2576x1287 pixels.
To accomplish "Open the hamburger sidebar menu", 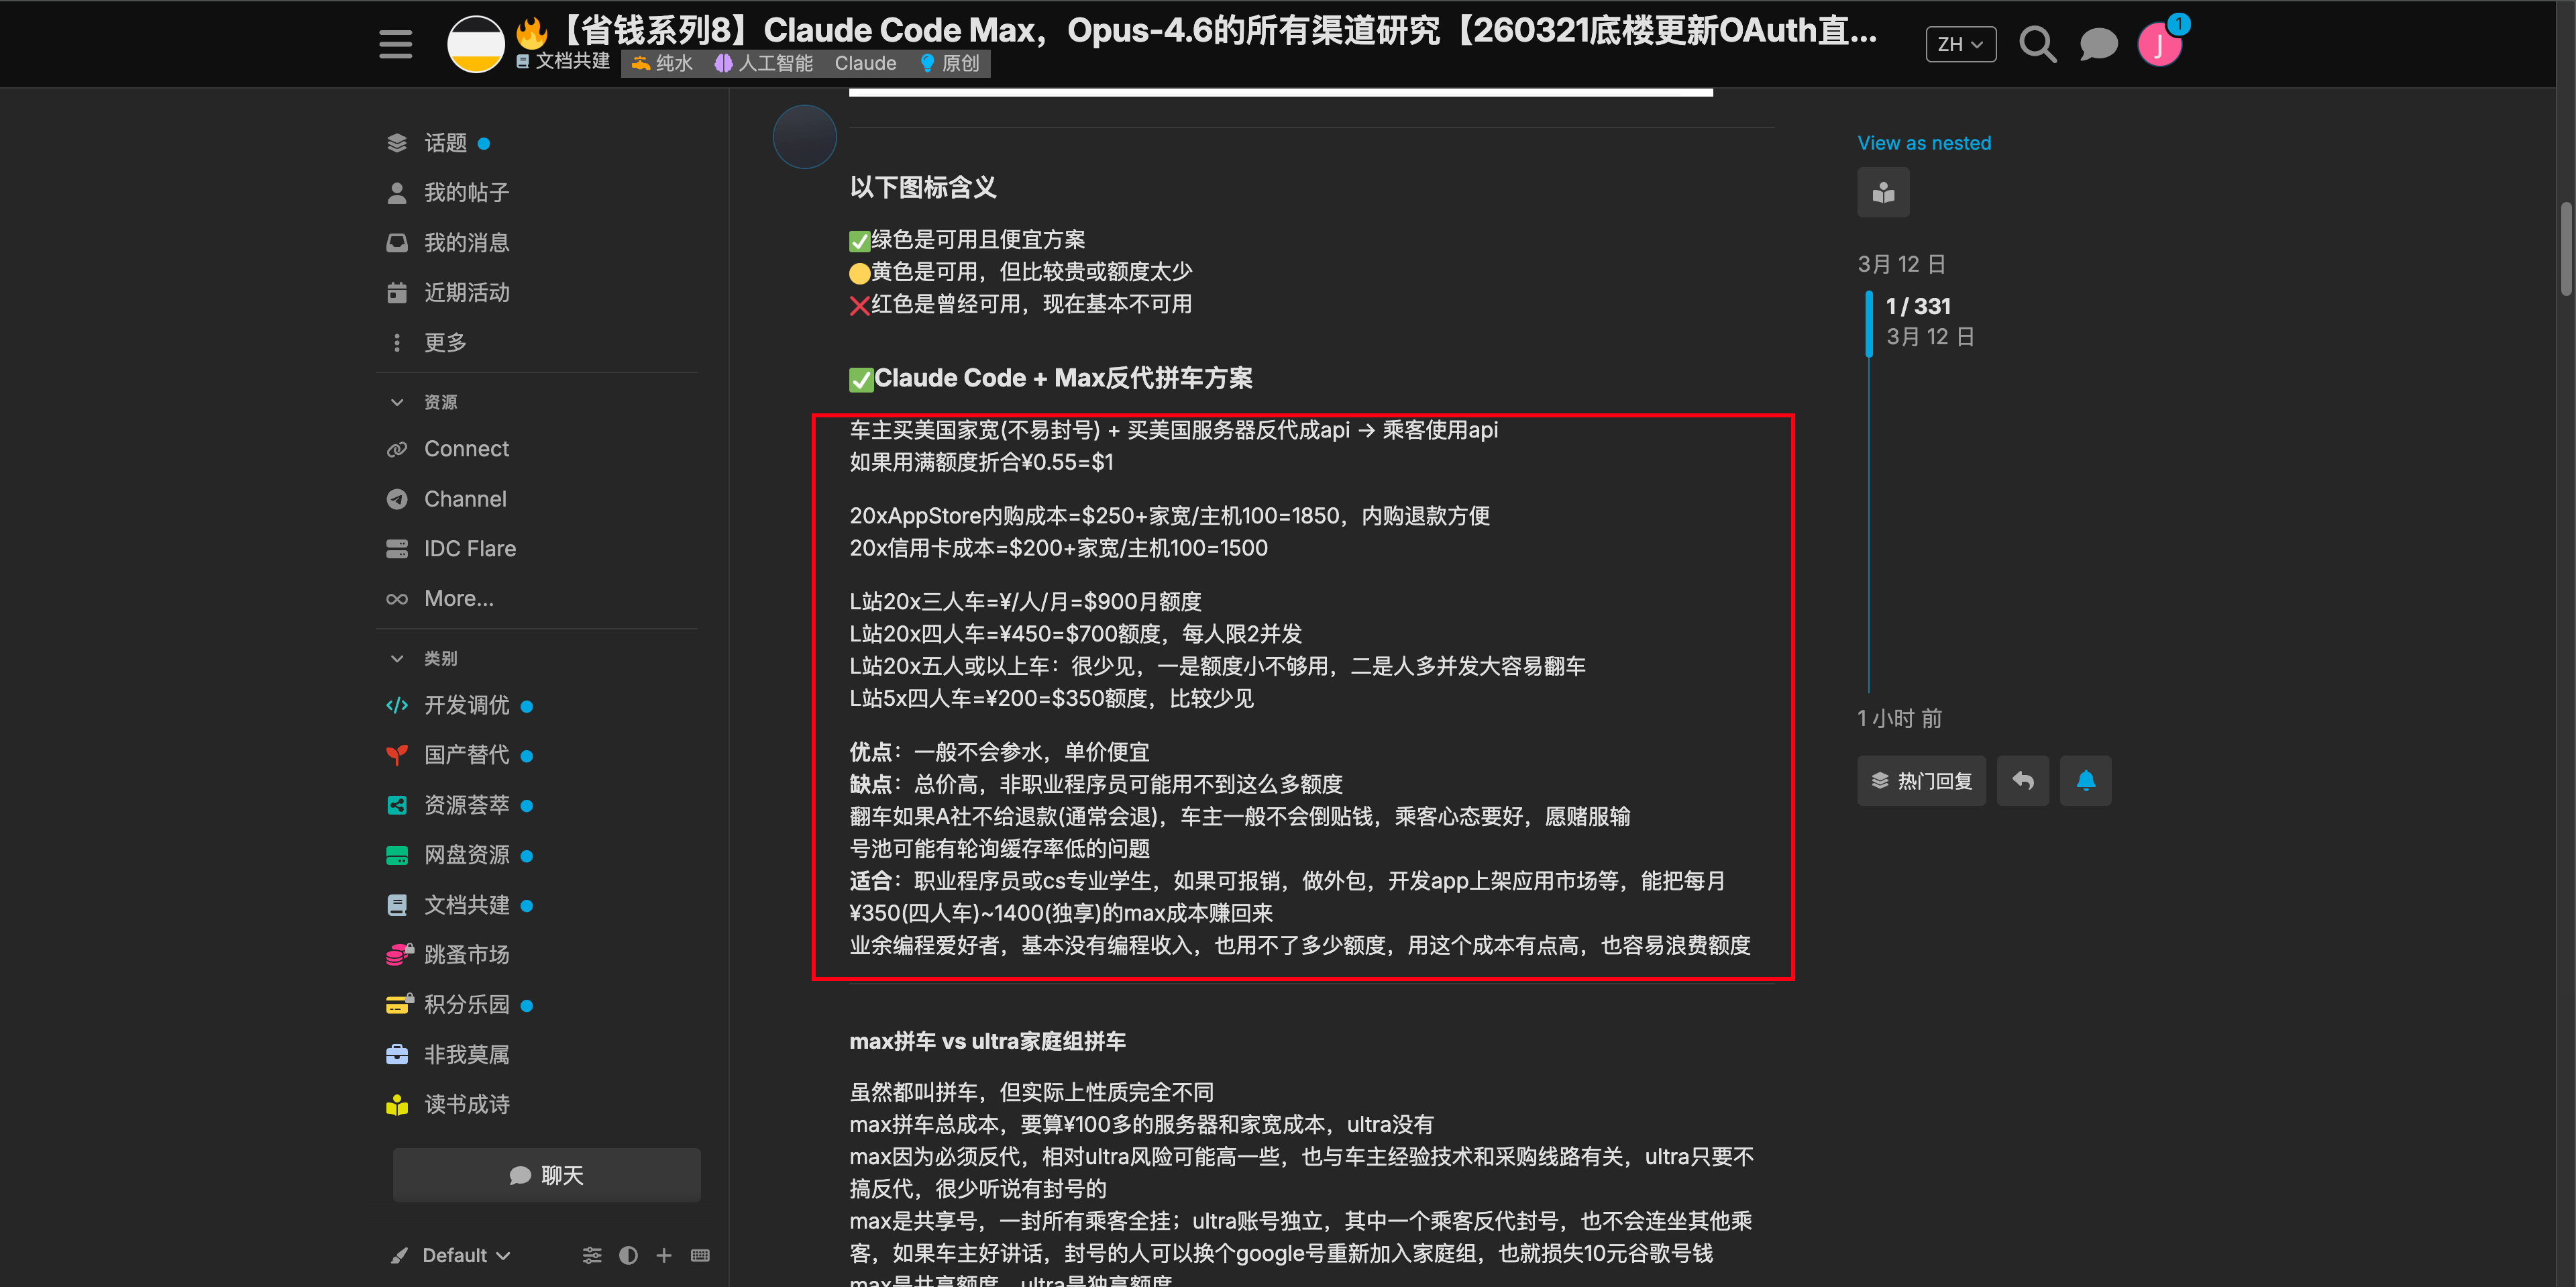I will click(395, 44).
